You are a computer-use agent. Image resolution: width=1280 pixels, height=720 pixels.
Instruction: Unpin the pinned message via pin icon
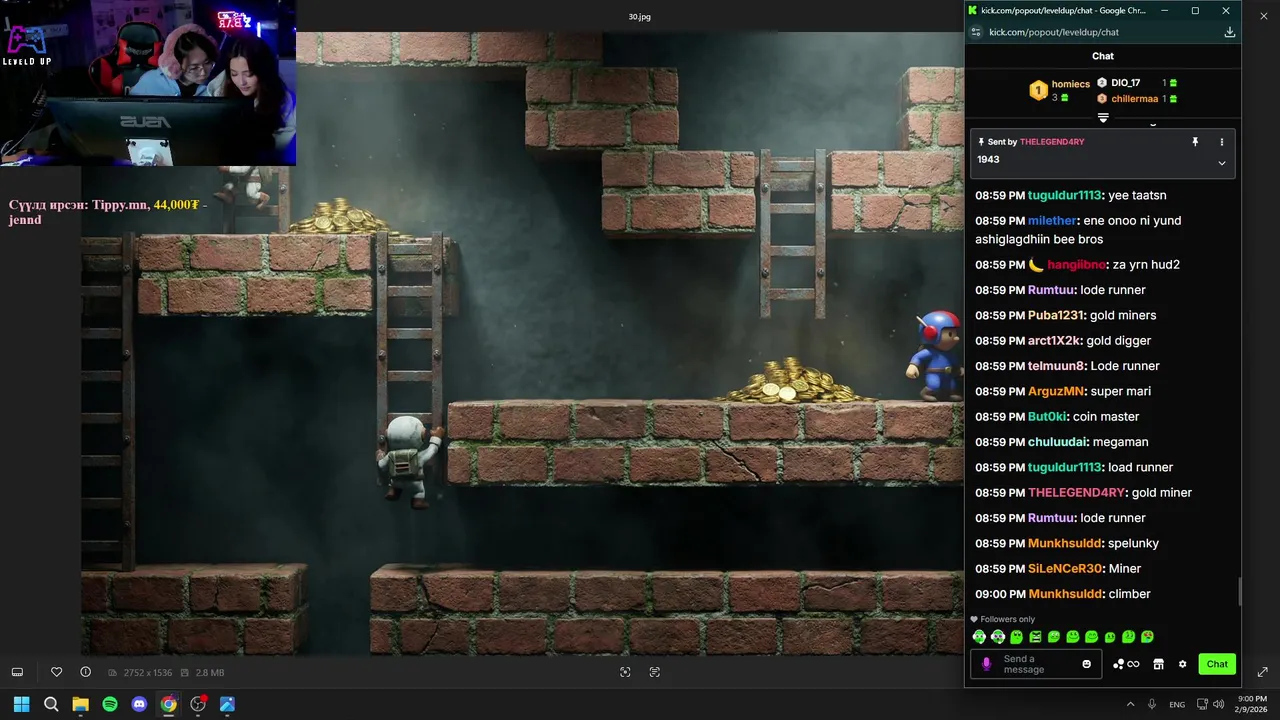(1195, 142)
